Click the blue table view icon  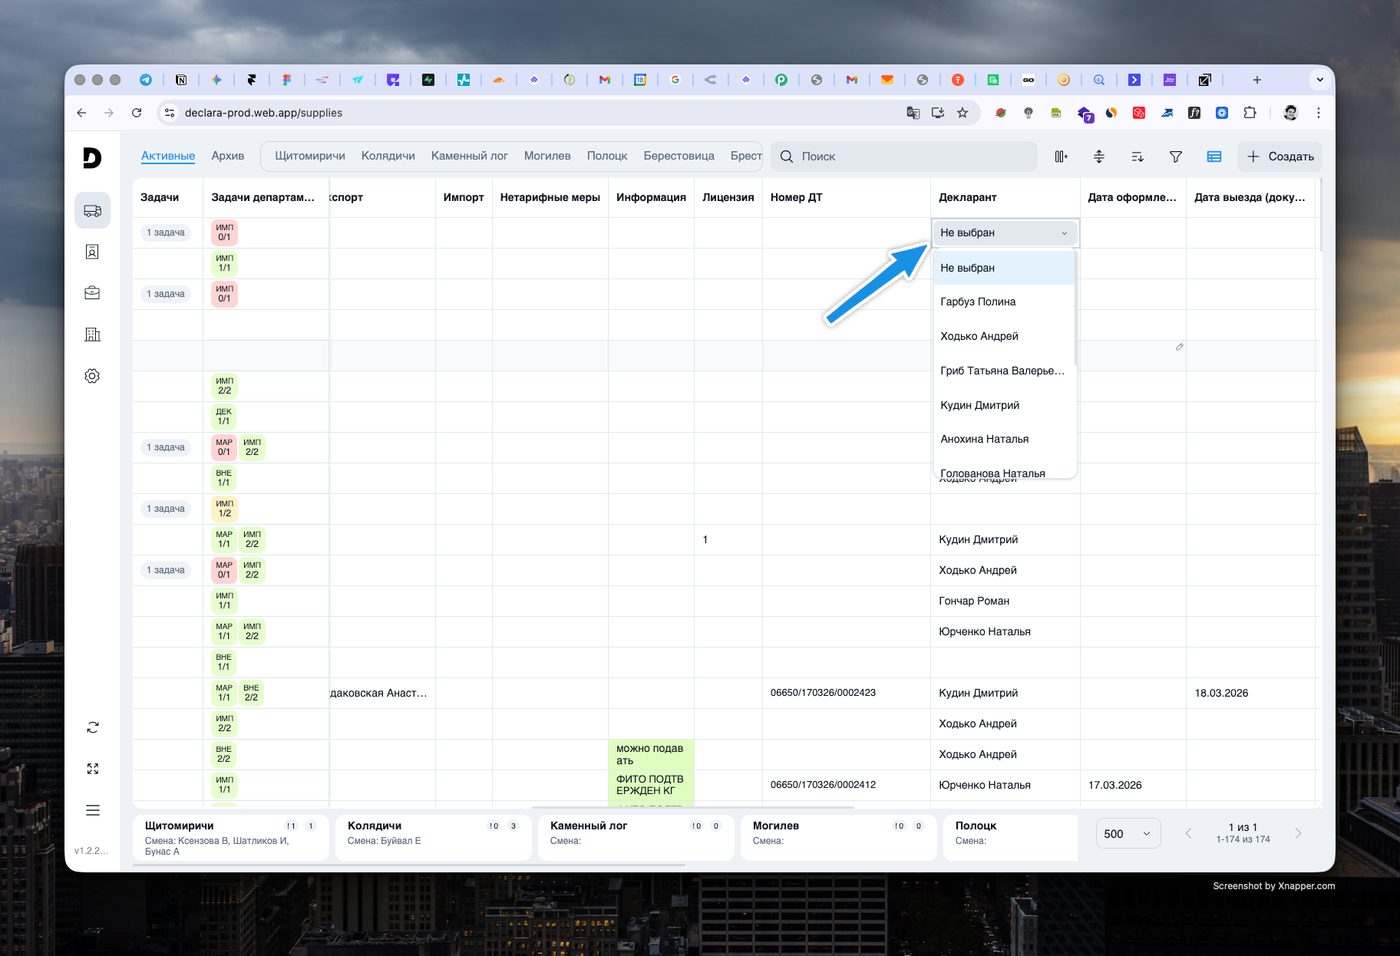pos(1214,156)
